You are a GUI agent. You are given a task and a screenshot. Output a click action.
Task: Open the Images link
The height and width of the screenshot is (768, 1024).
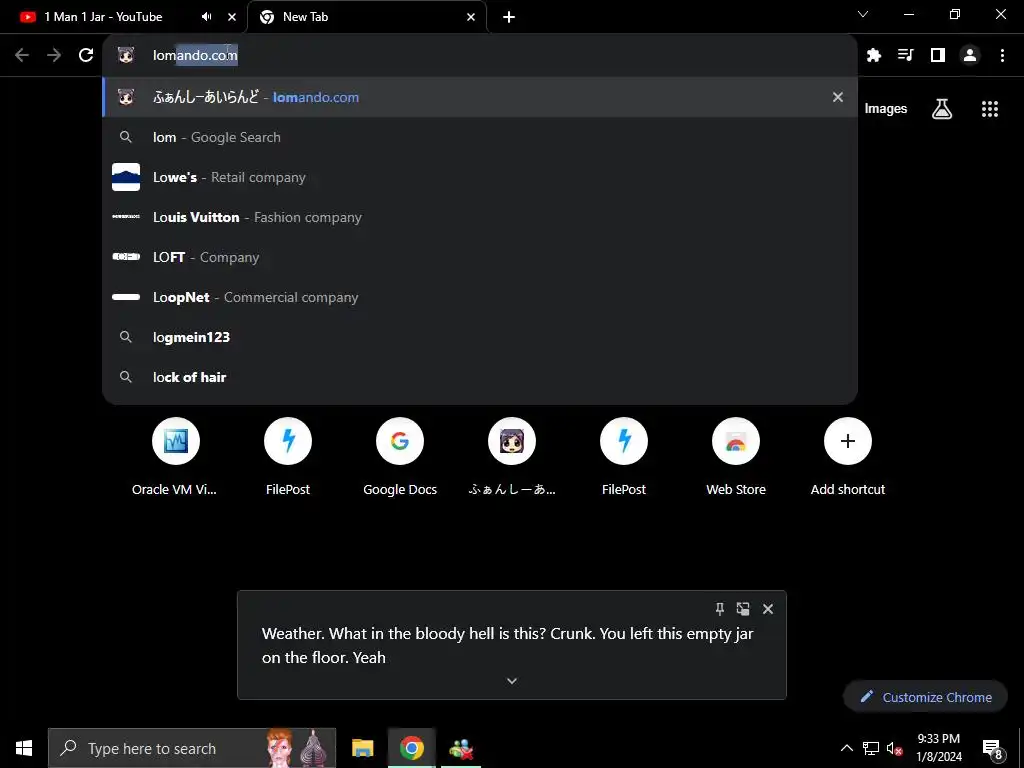886,108
